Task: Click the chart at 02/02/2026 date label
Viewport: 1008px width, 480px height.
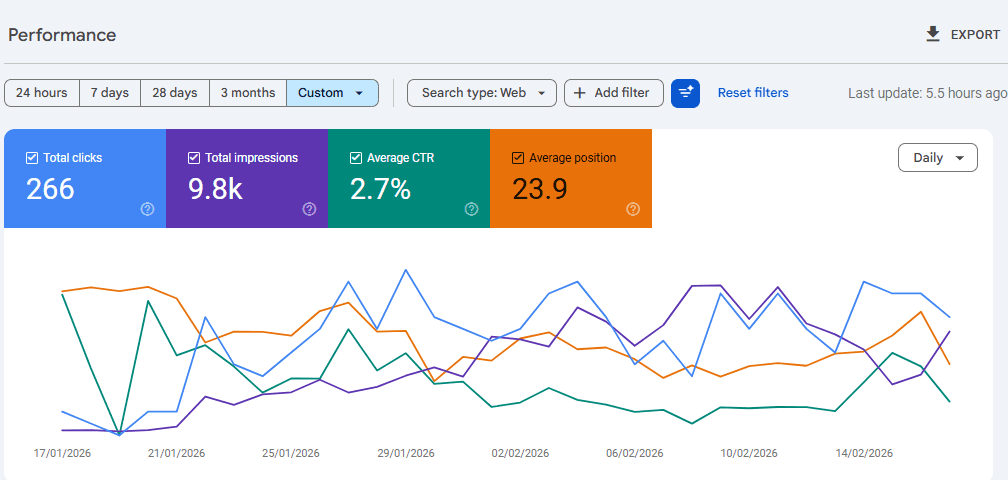Action: click(x=520, y=453)
